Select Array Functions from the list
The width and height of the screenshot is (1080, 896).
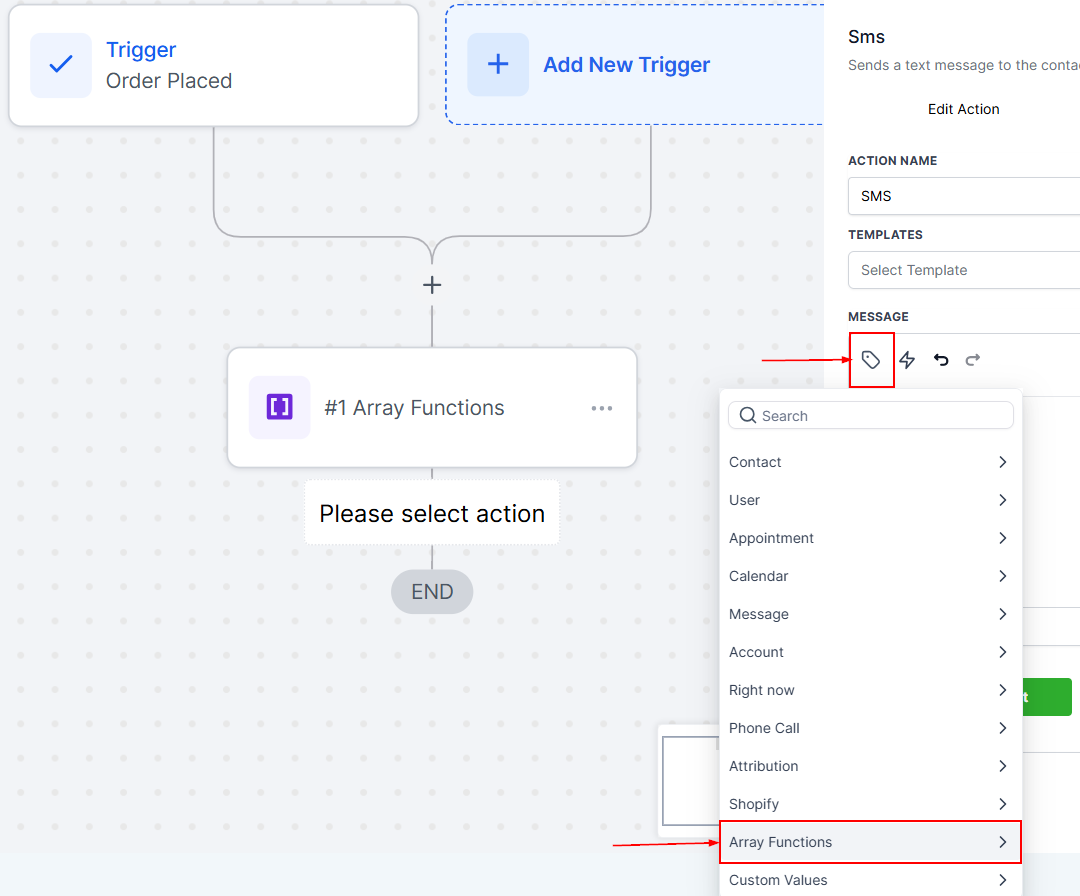[780, 842]
